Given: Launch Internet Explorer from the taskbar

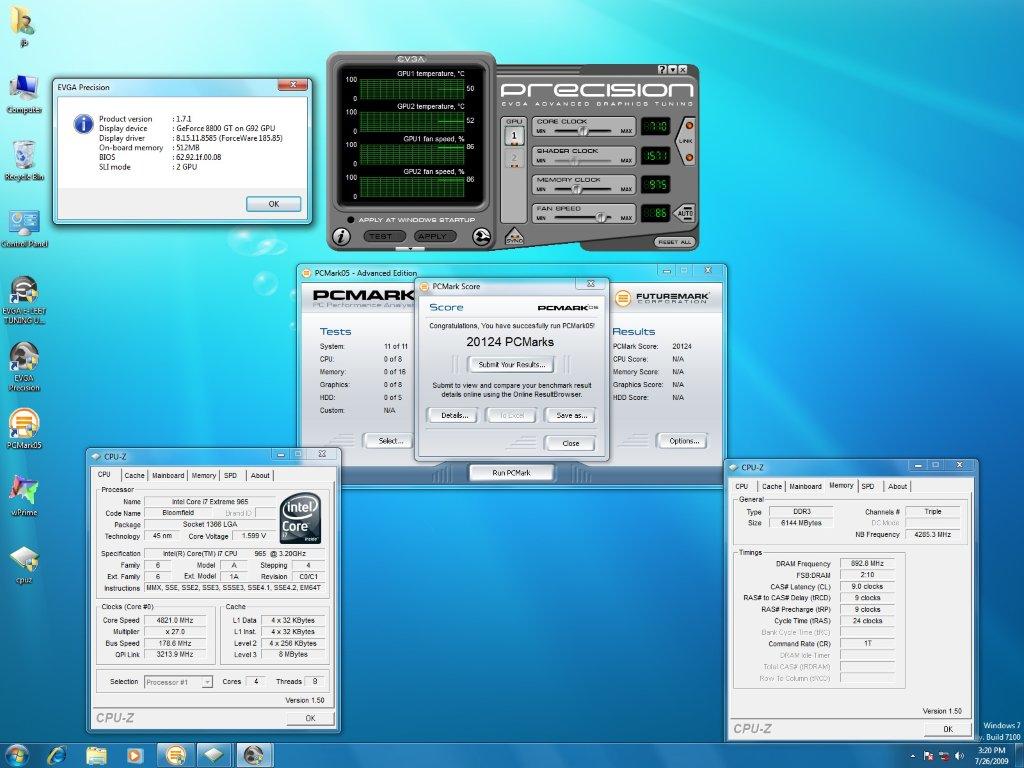Looking at the screenshot, I should click(x=57, y=756).
